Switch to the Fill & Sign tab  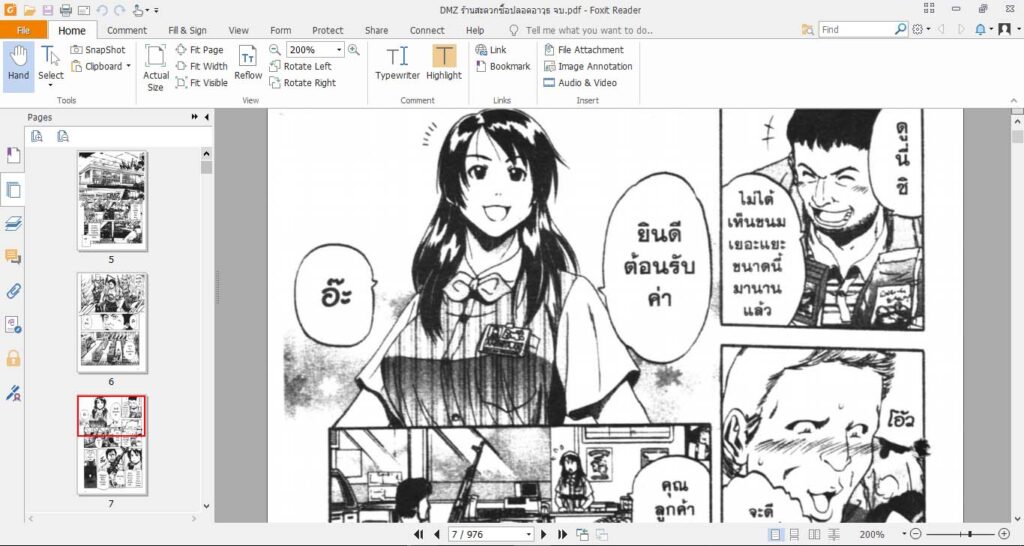[187, 30]
